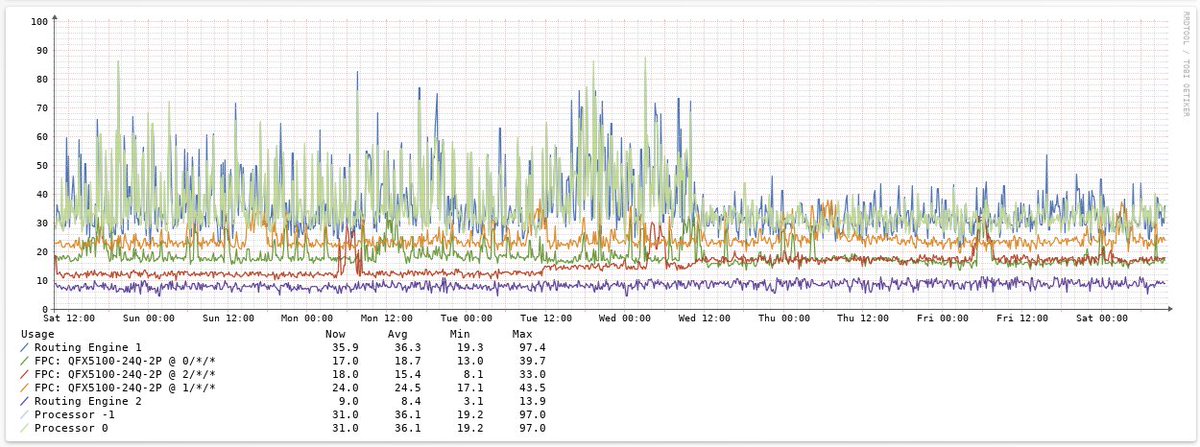Click Routing Engine 1 Max value 97.4
The height and width of the screenshot is (447, 1200).
pos(531,347)
